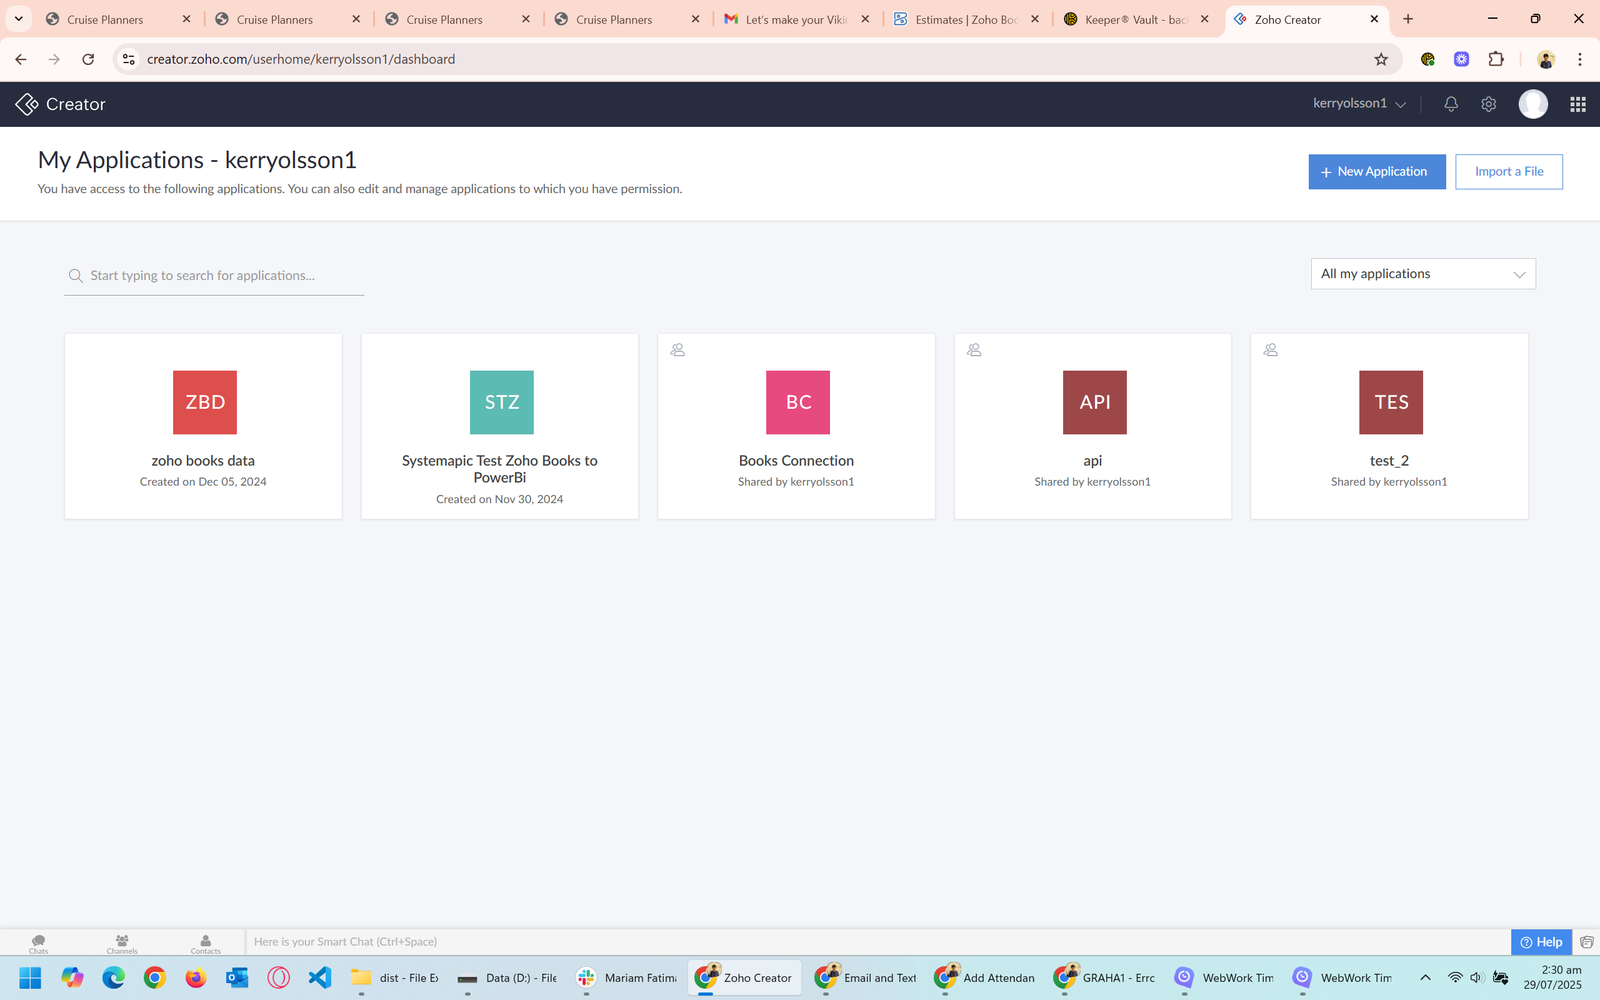Open the settings gear in Creator header
Viewport: 1600px width, 1000px height.
coord(1489,104)
